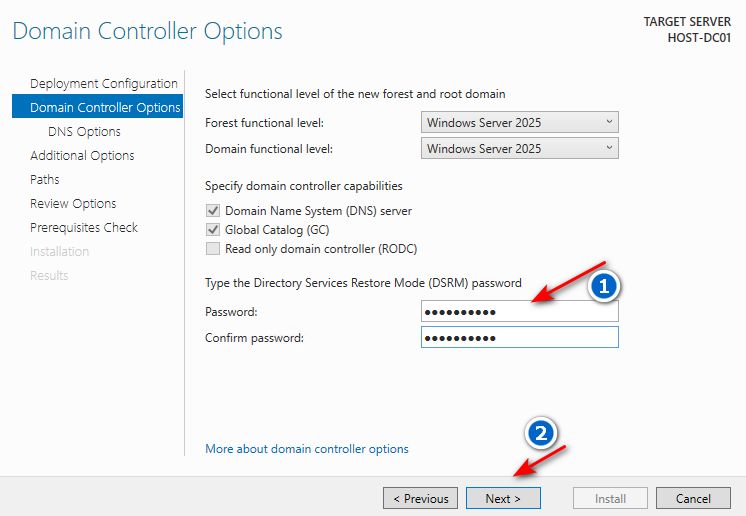
Task: Click the Confirm password input field
Action: click(x=519, y=338)
